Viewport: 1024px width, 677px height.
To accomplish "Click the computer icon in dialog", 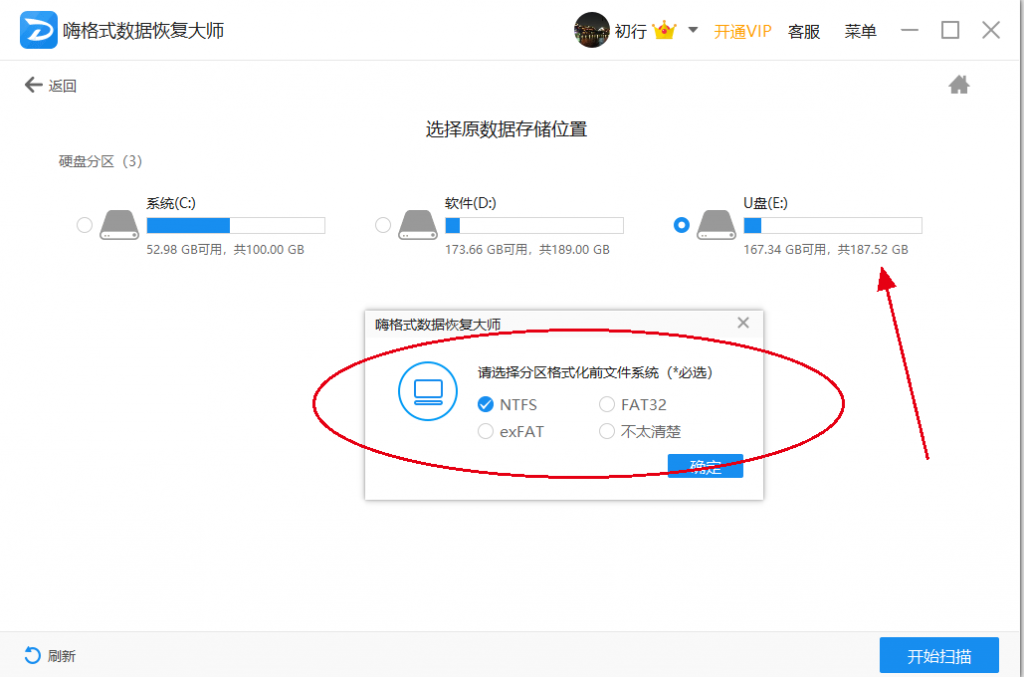I will coord(428,392).
